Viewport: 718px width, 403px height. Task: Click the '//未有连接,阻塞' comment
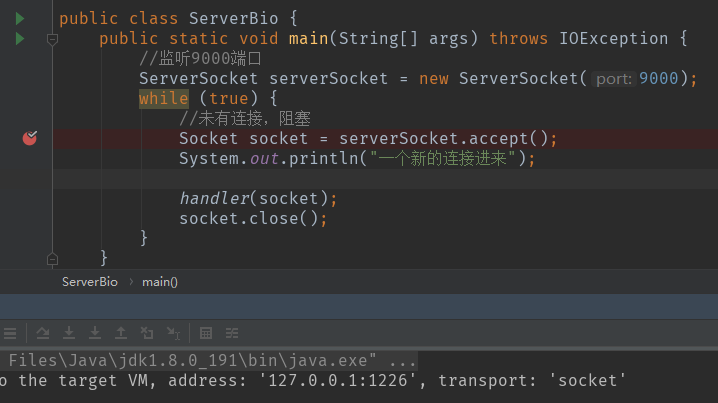[x=245, y=119]
